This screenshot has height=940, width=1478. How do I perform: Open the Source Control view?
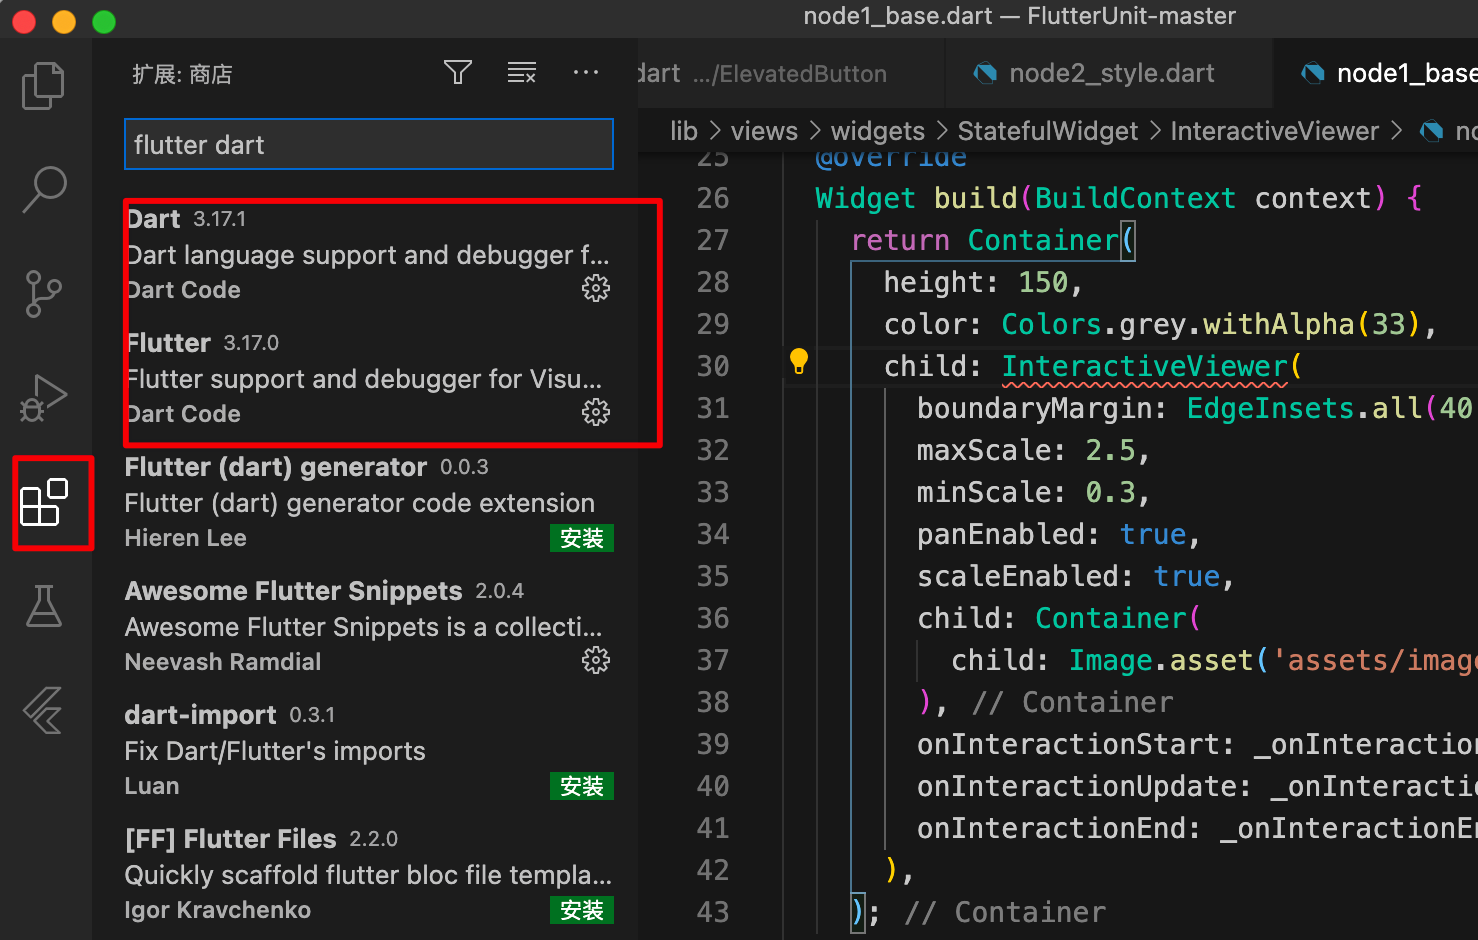pos(43,294)
